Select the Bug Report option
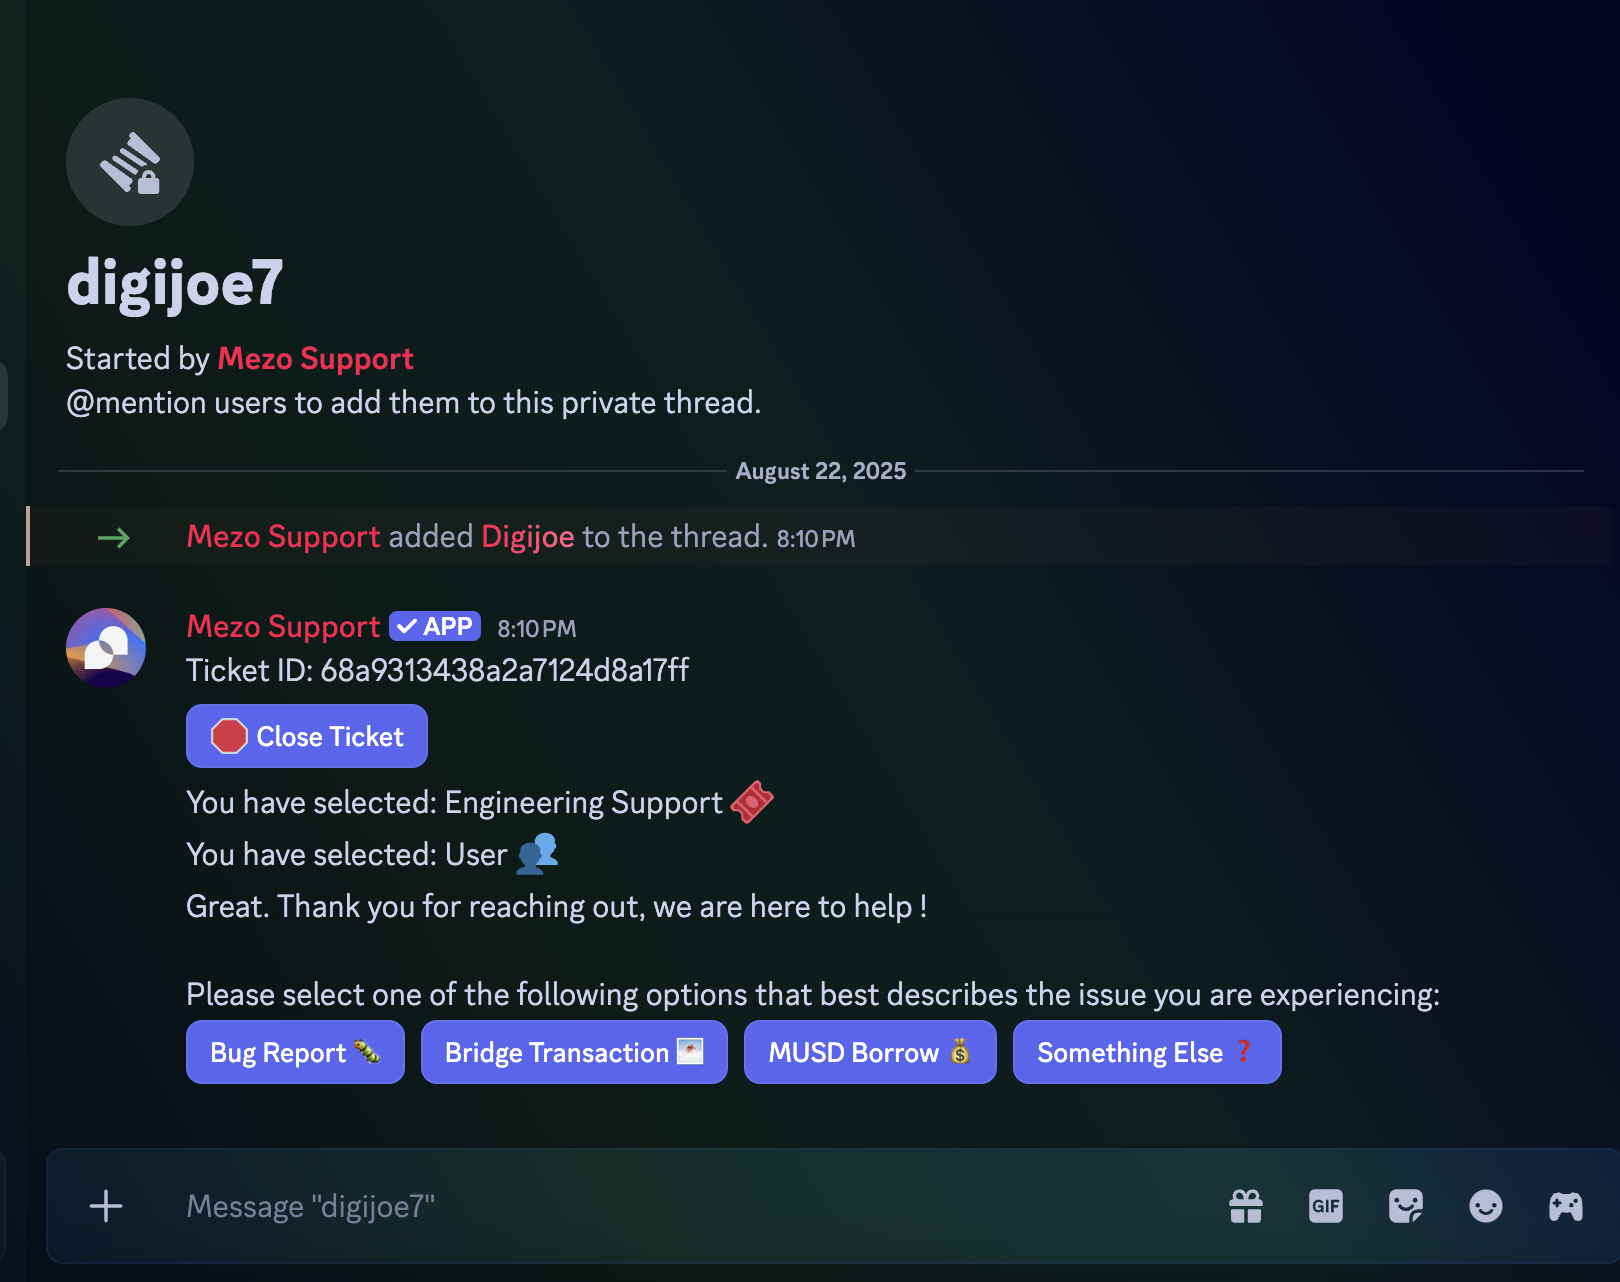The width and height of the screenshot is (1620, 1282). click(x=295, y=1052)
